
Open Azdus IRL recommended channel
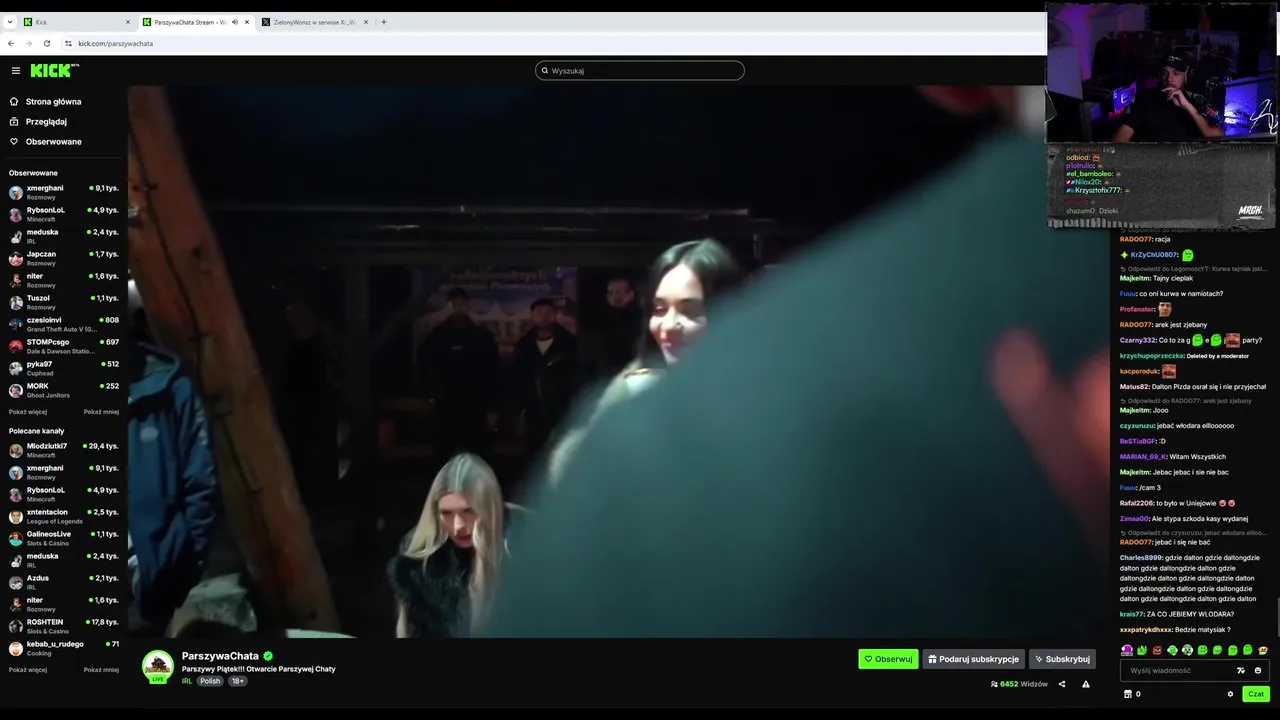pos(64,582)
